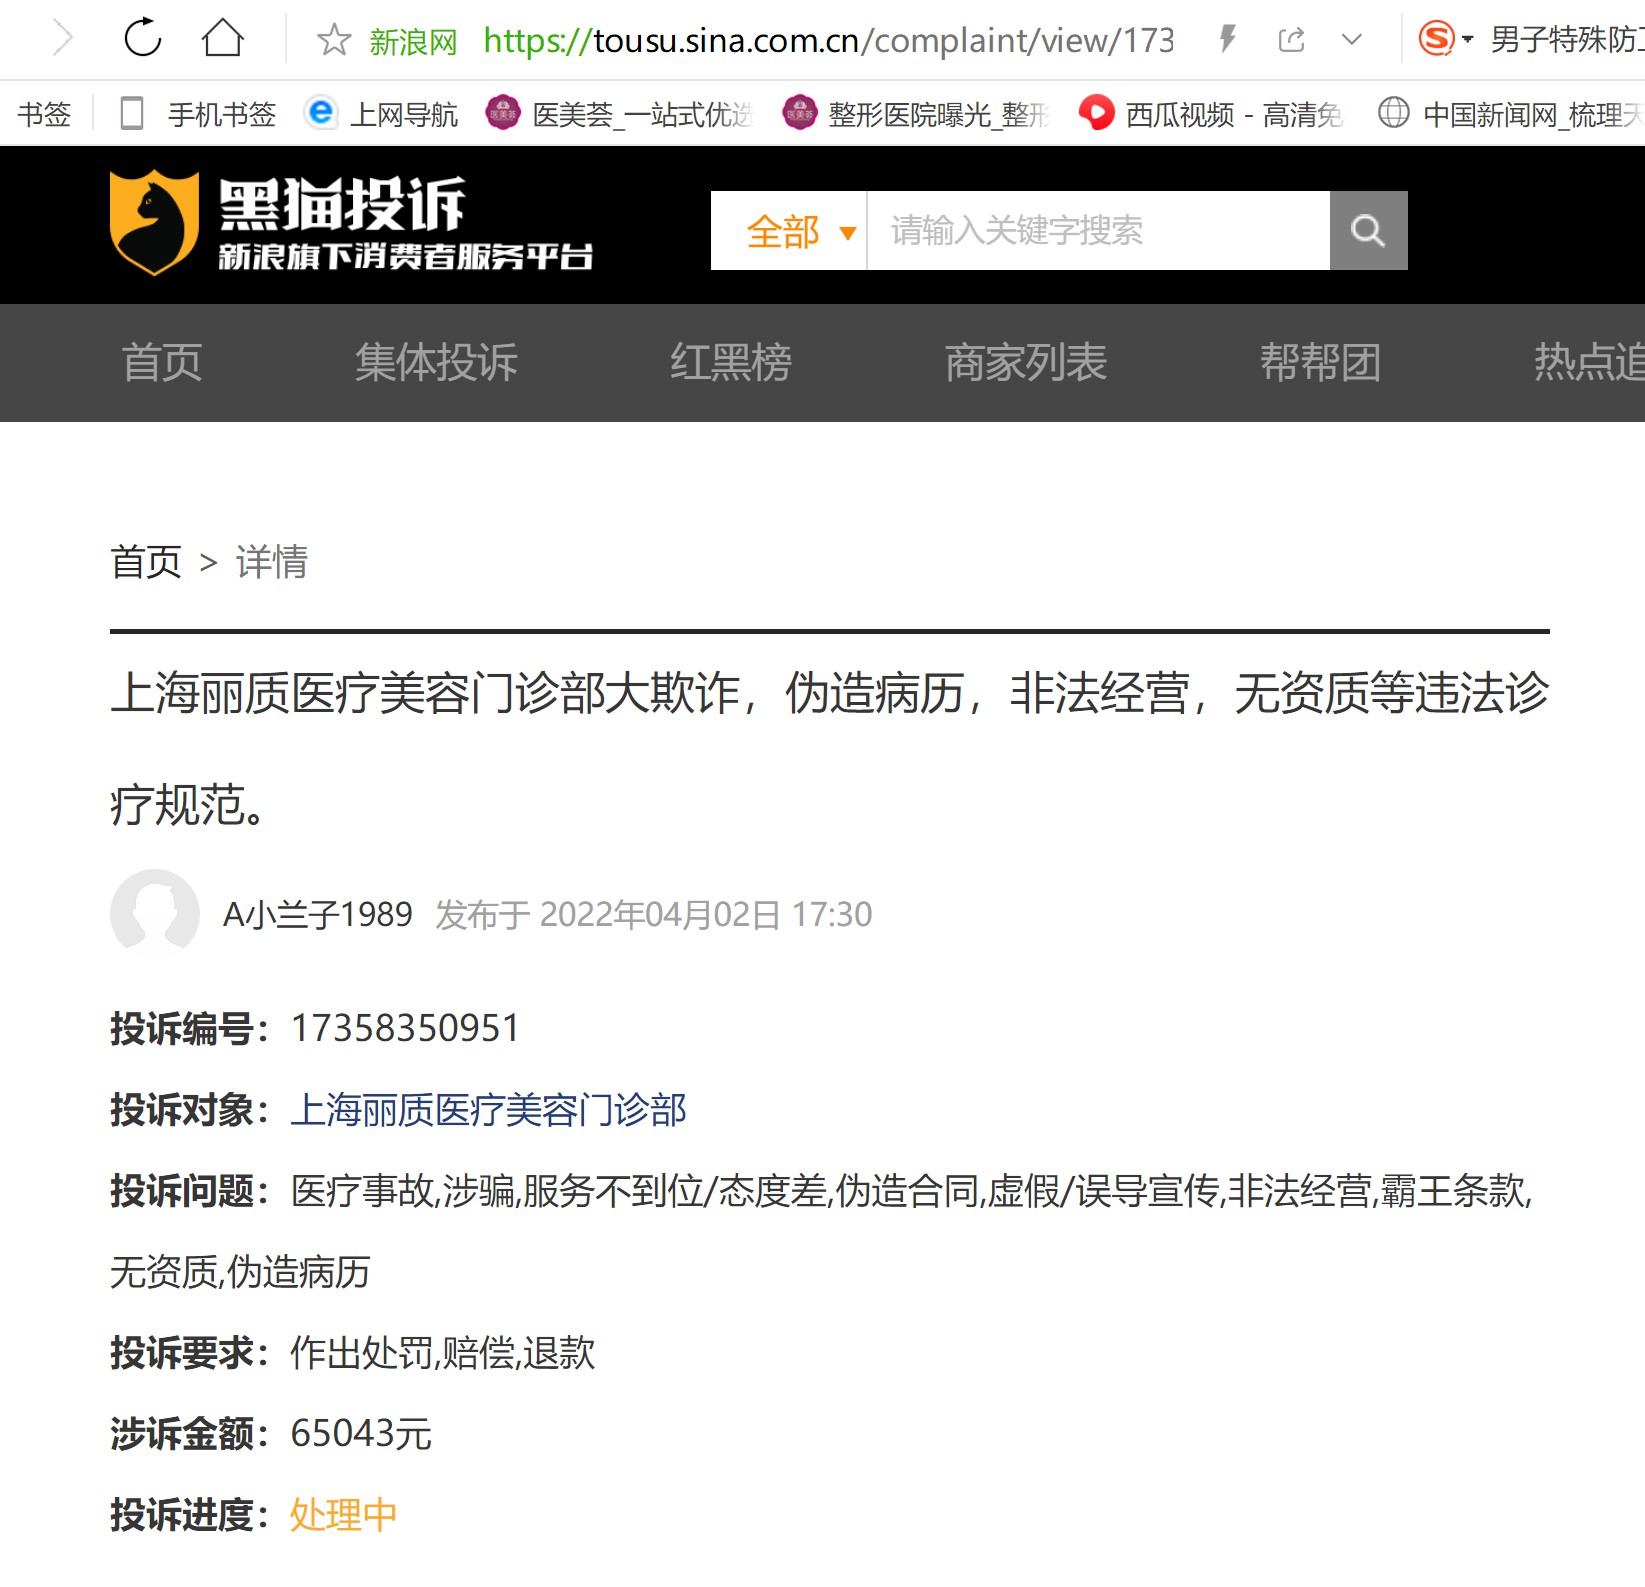Click the 黑猫投诉 cat shield logo
1645x1587 pixels.
[154, 222]
